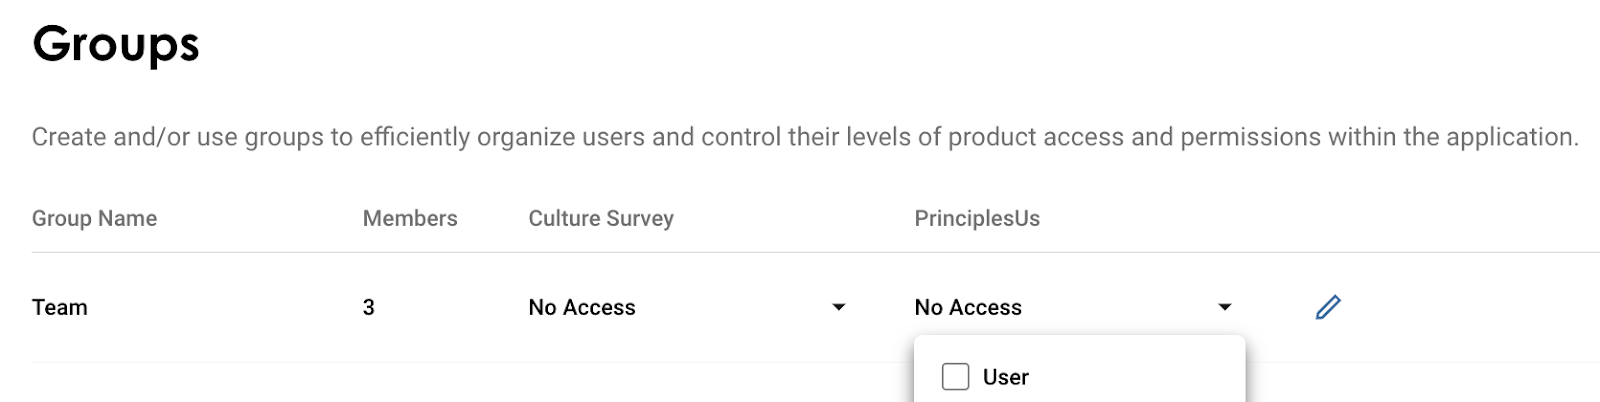Click the Culture Survey "No Access" value
The image size is (1600, 402).
pyautogui.click(x=582, y=308)
